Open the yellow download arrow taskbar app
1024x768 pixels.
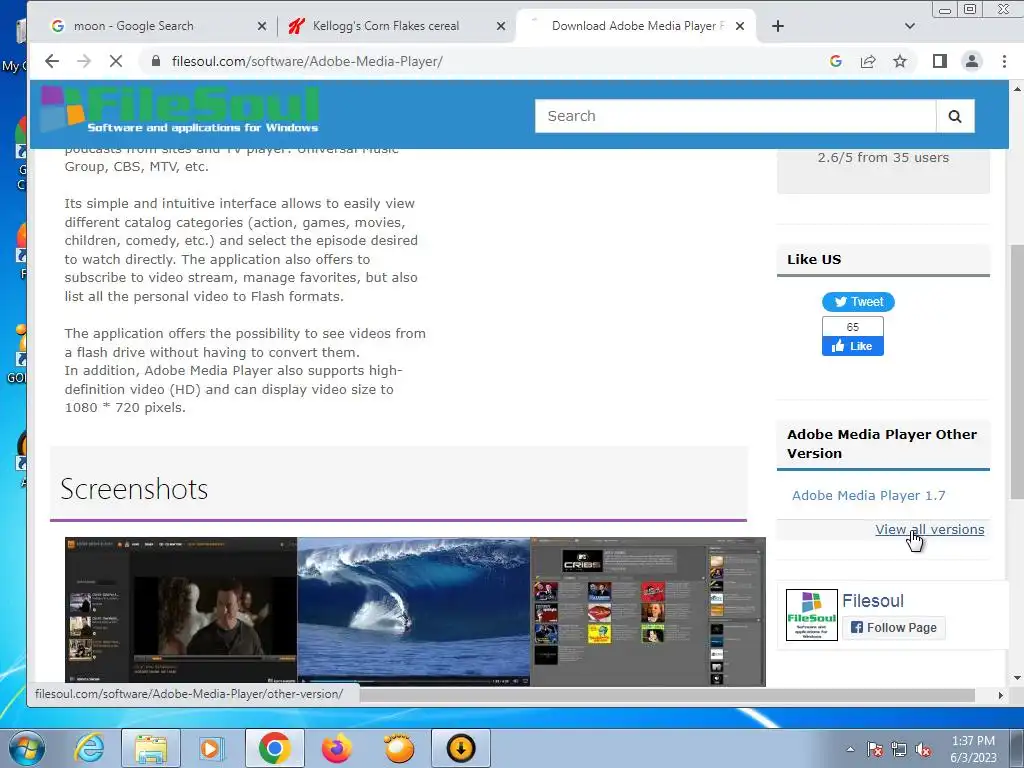[460, 748]
